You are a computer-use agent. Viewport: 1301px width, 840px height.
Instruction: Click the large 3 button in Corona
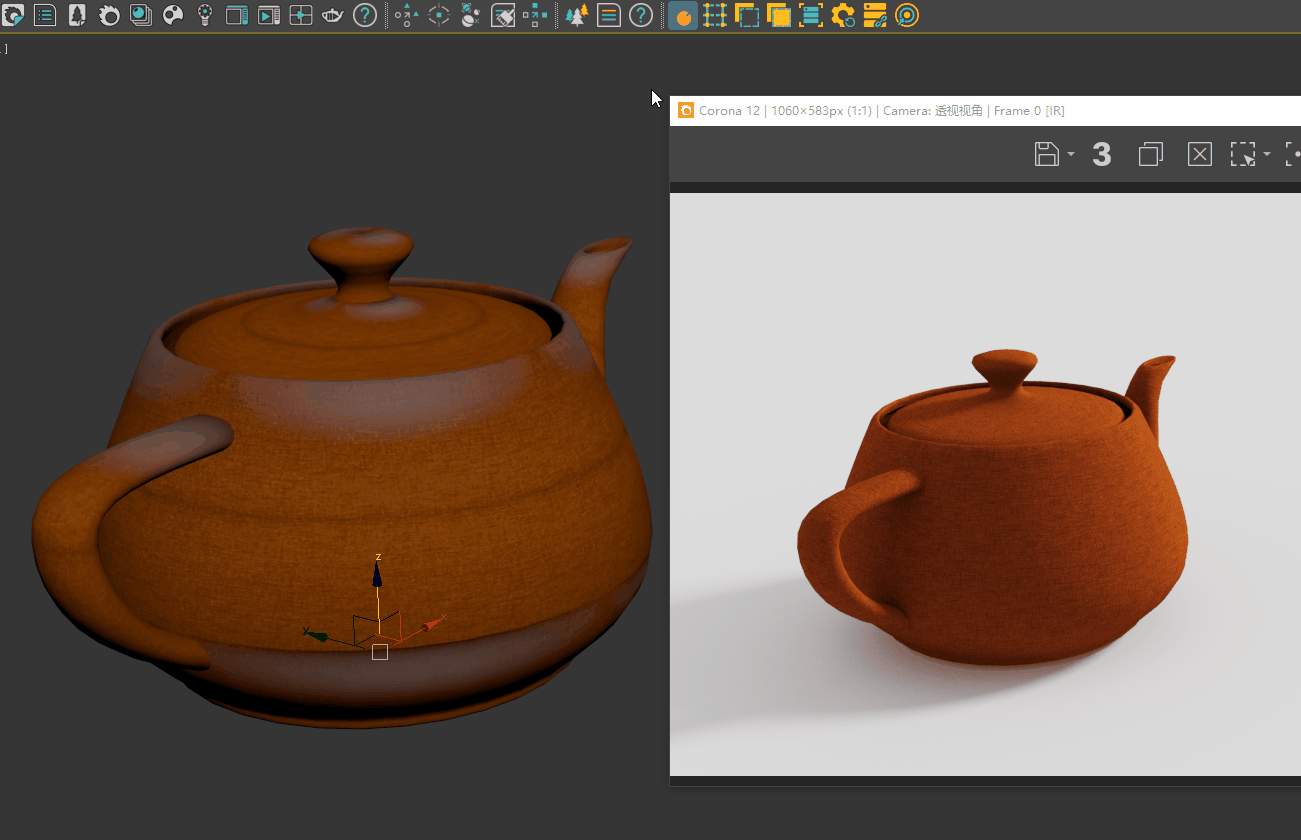[1101, 154]
